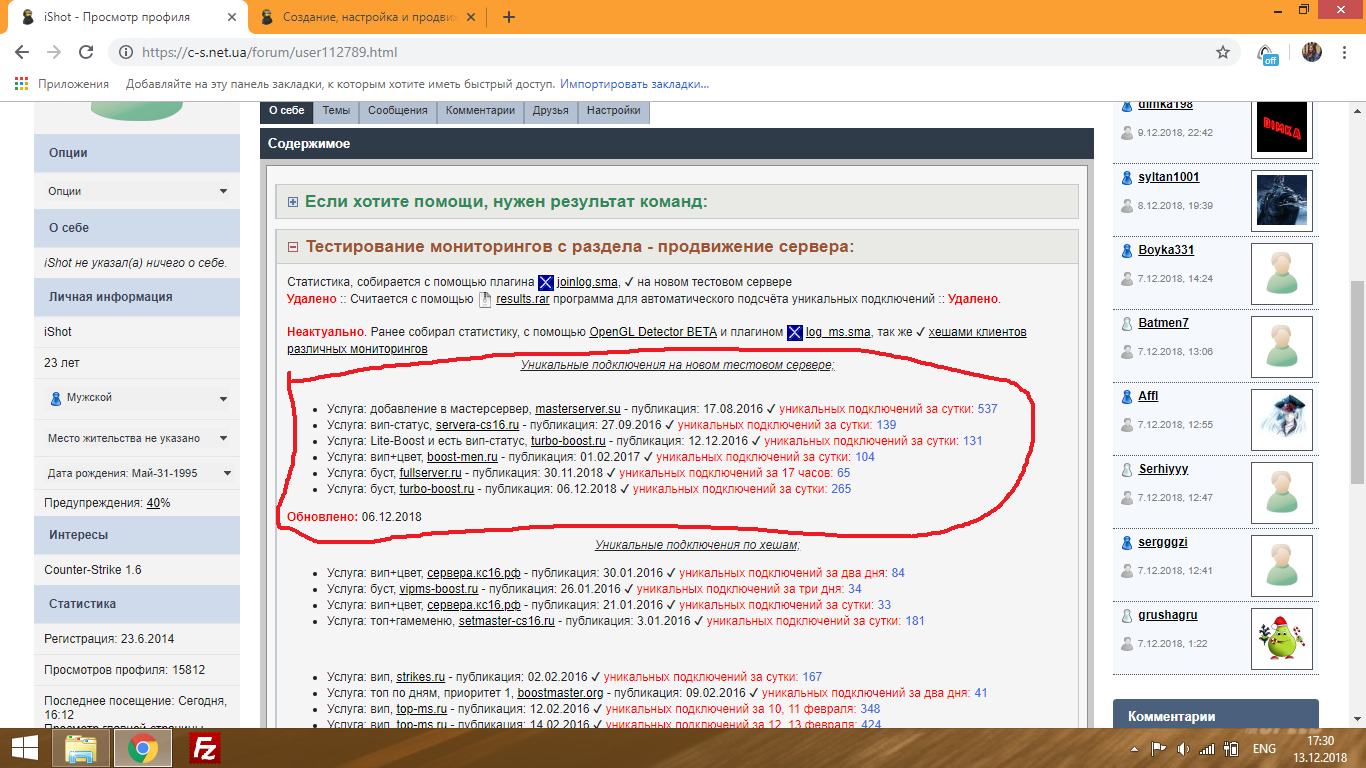
Task: Open the setmaster-cs16.ru link
Action: 506,621
